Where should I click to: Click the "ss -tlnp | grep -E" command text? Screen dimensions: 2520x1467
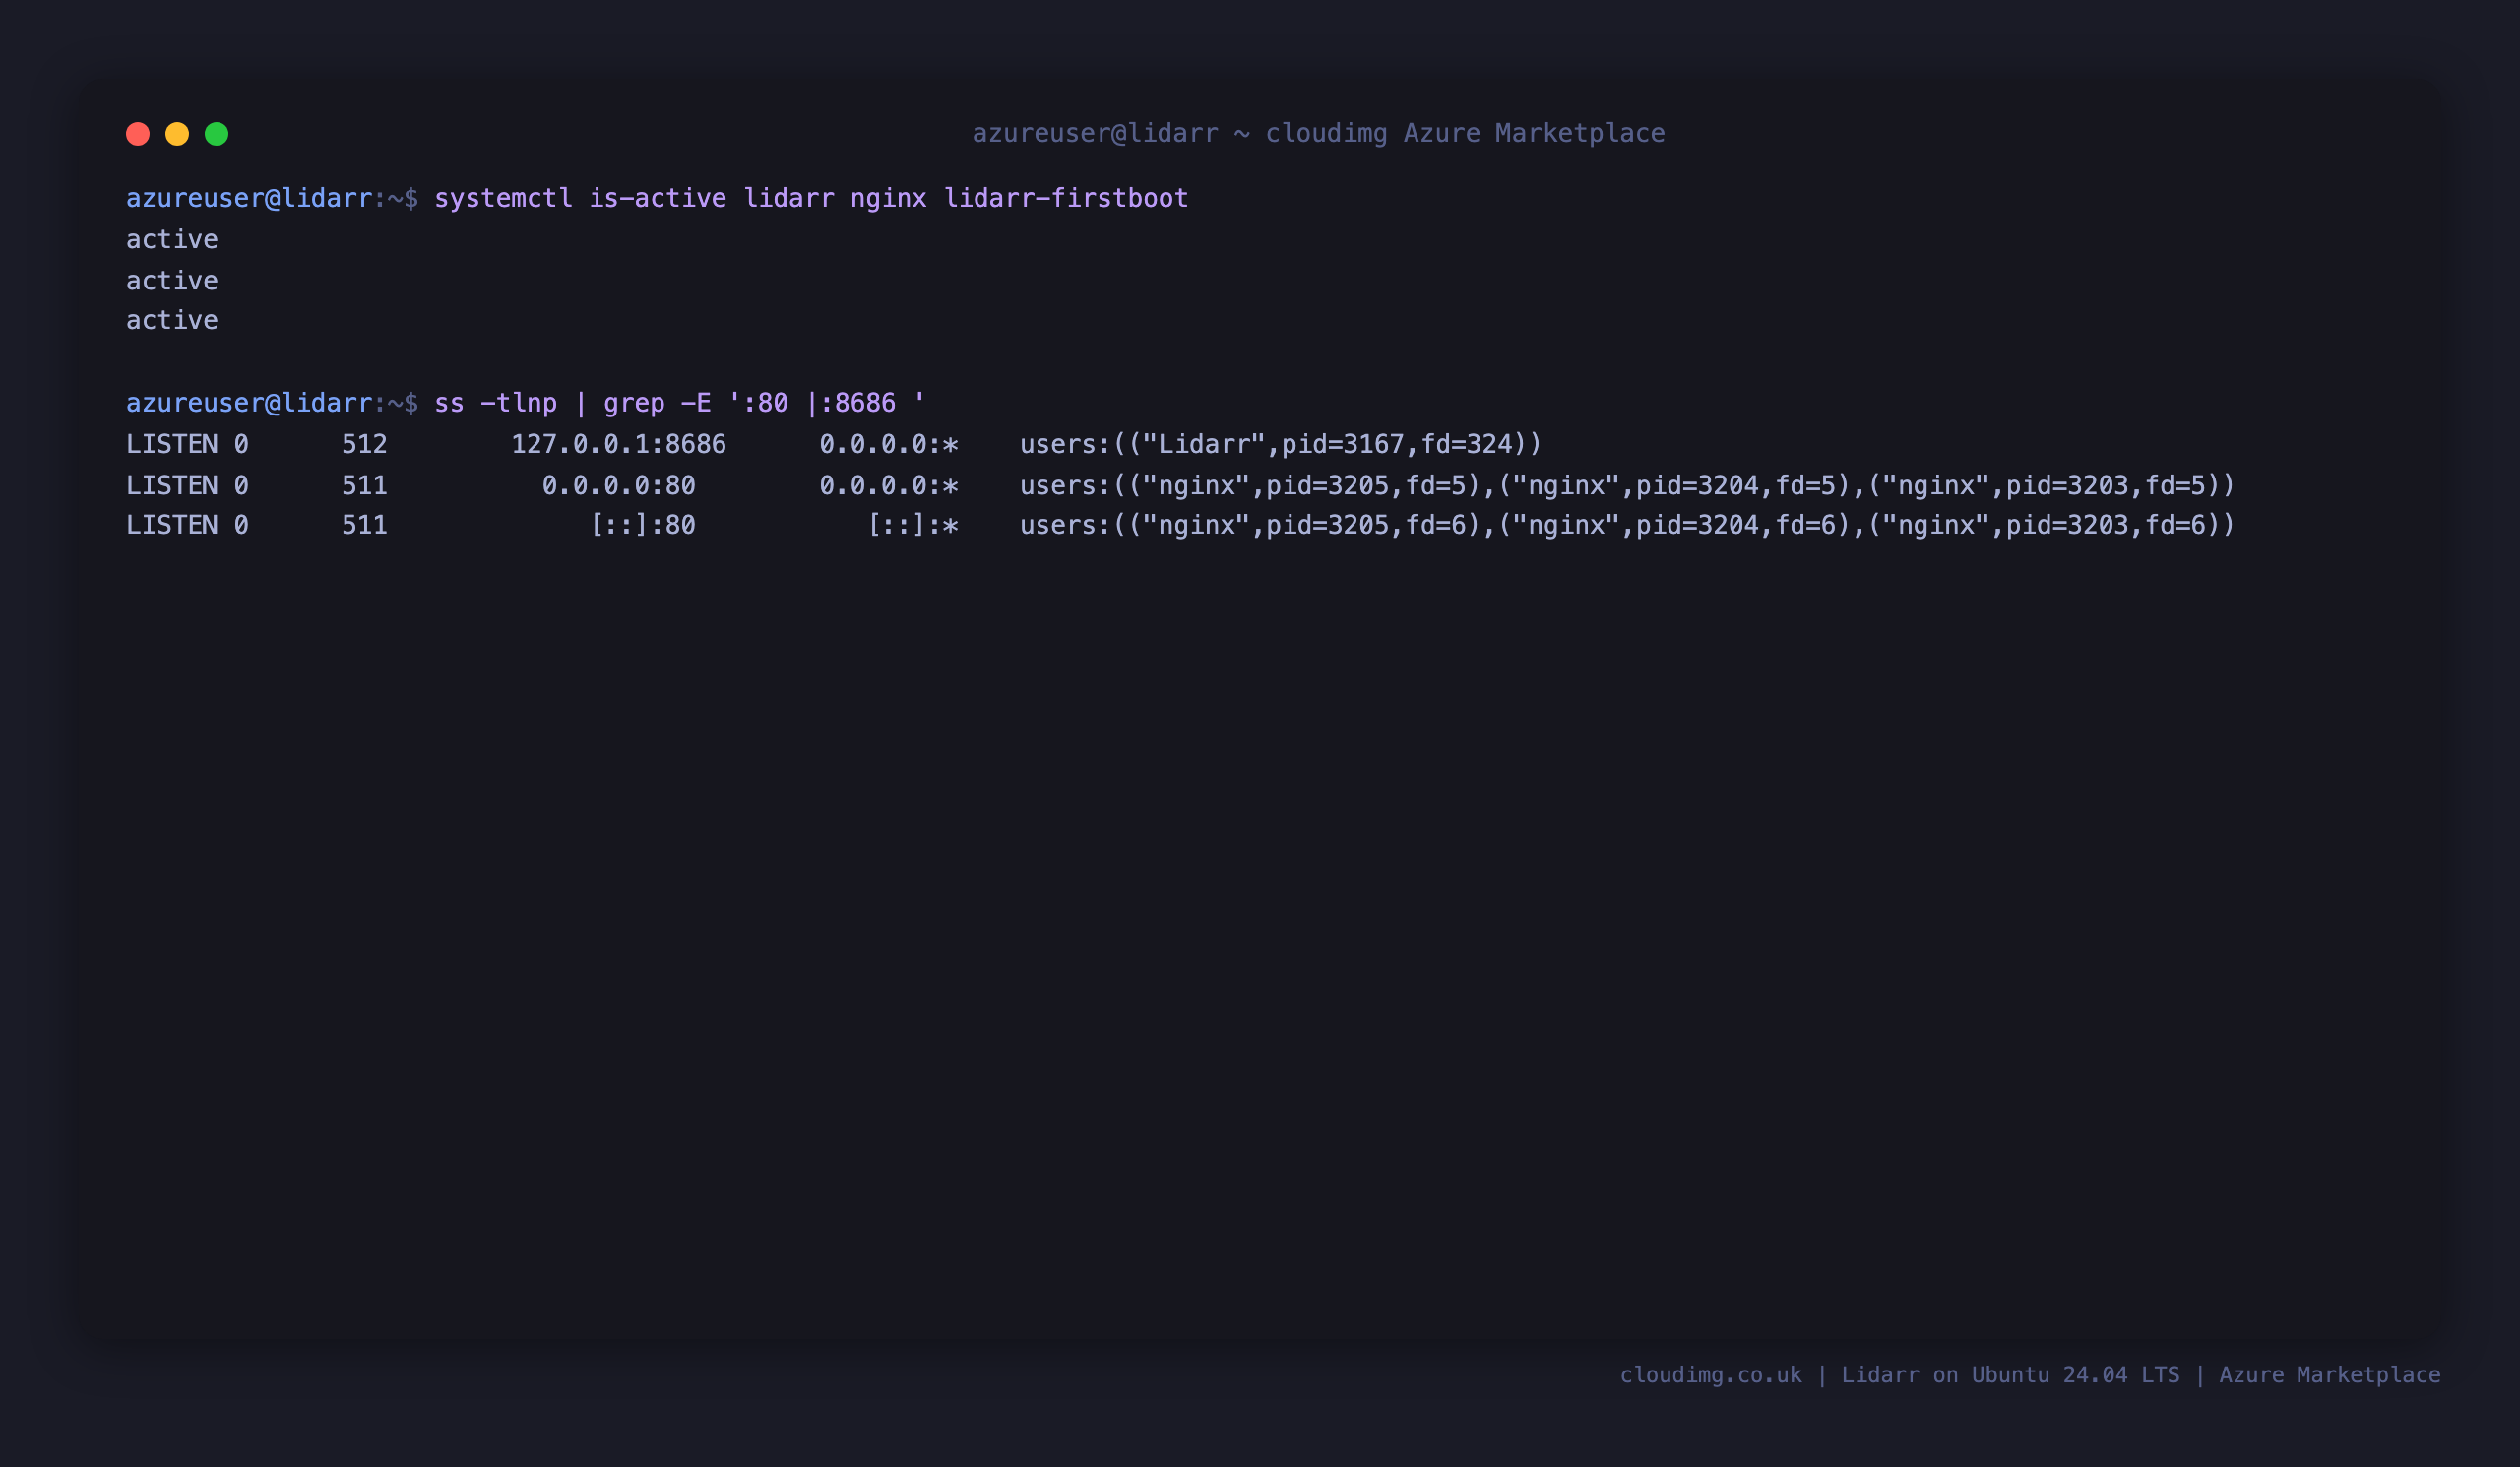573,403
